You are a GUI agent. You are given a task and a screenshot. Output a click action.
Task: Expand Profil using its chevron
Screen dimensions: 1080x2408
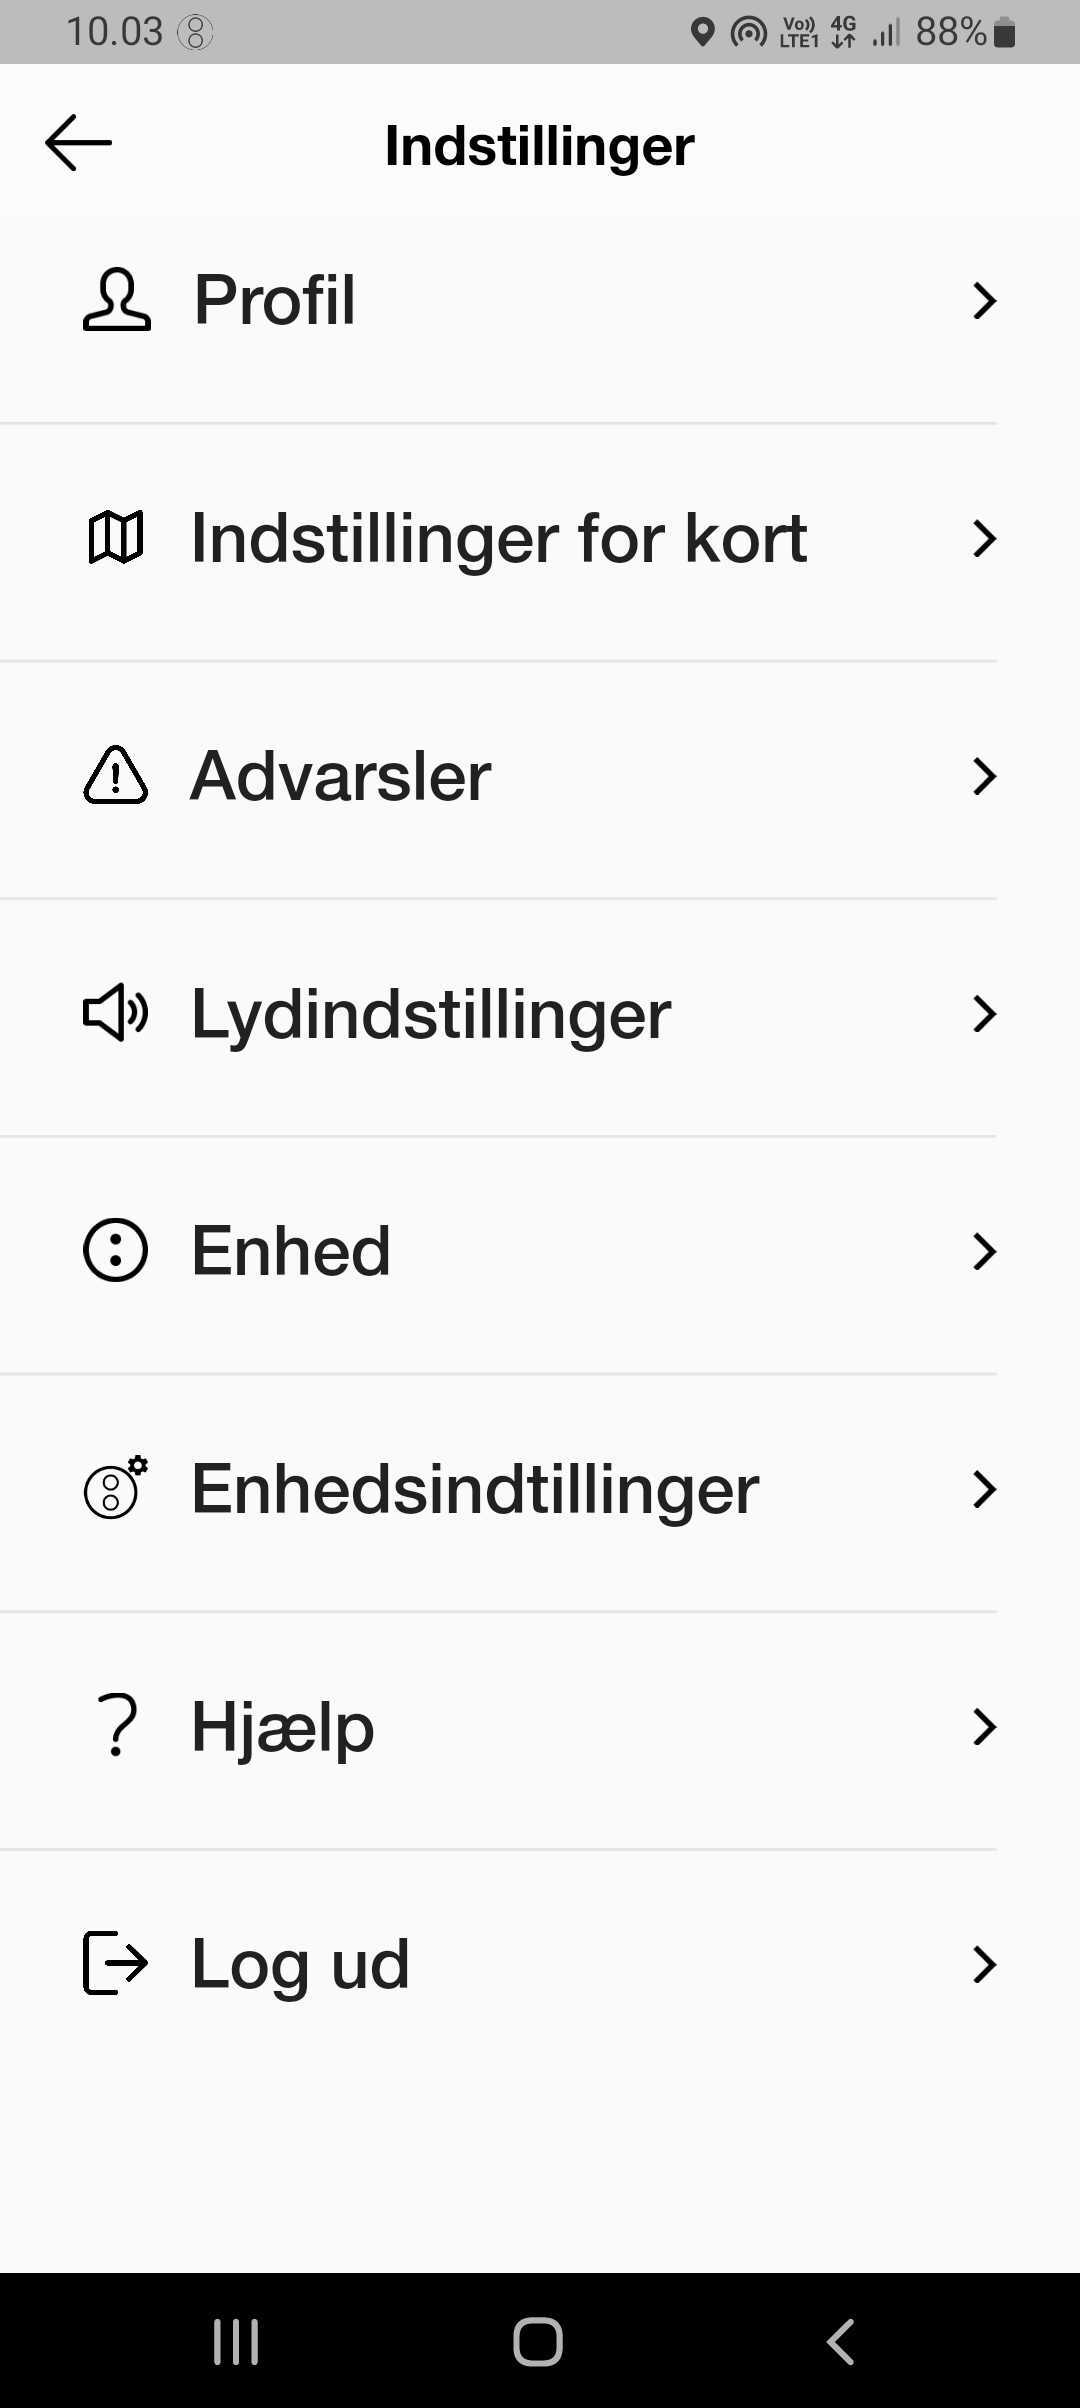point(984,300)
